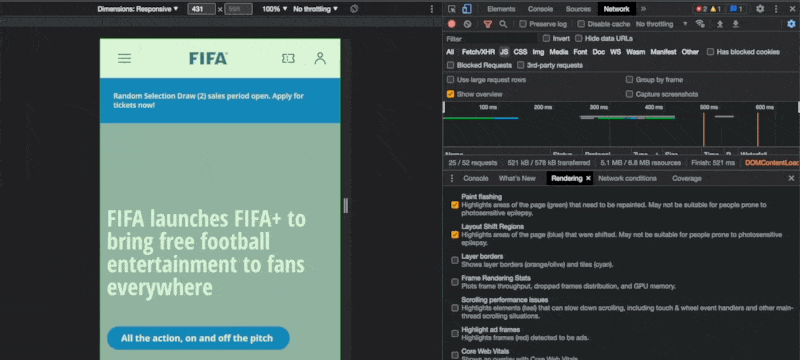This screenshot has height=360, width=800.
Task: Stop recording network log
Action: tap(452, 24)
